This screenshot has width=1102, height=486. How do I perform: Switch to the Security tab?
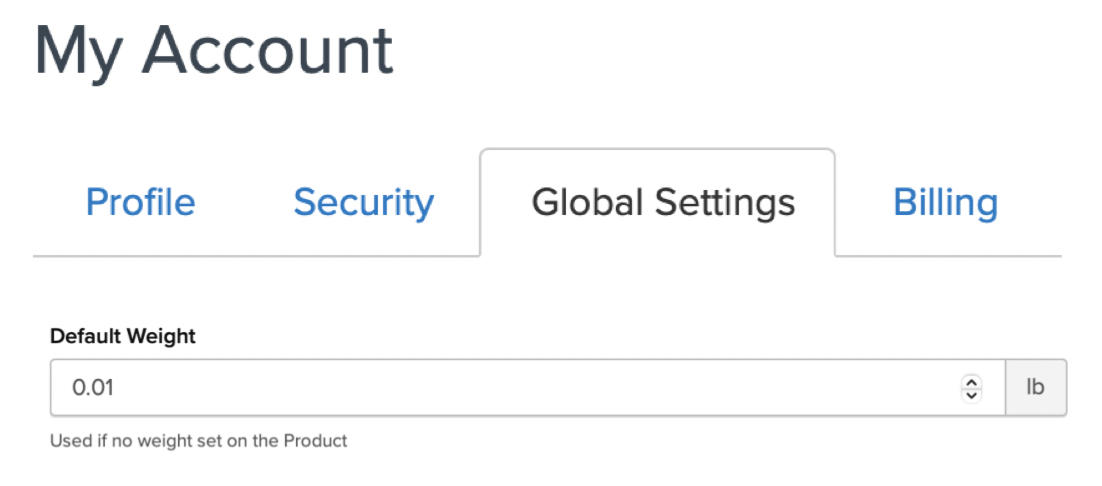point(363,202)
